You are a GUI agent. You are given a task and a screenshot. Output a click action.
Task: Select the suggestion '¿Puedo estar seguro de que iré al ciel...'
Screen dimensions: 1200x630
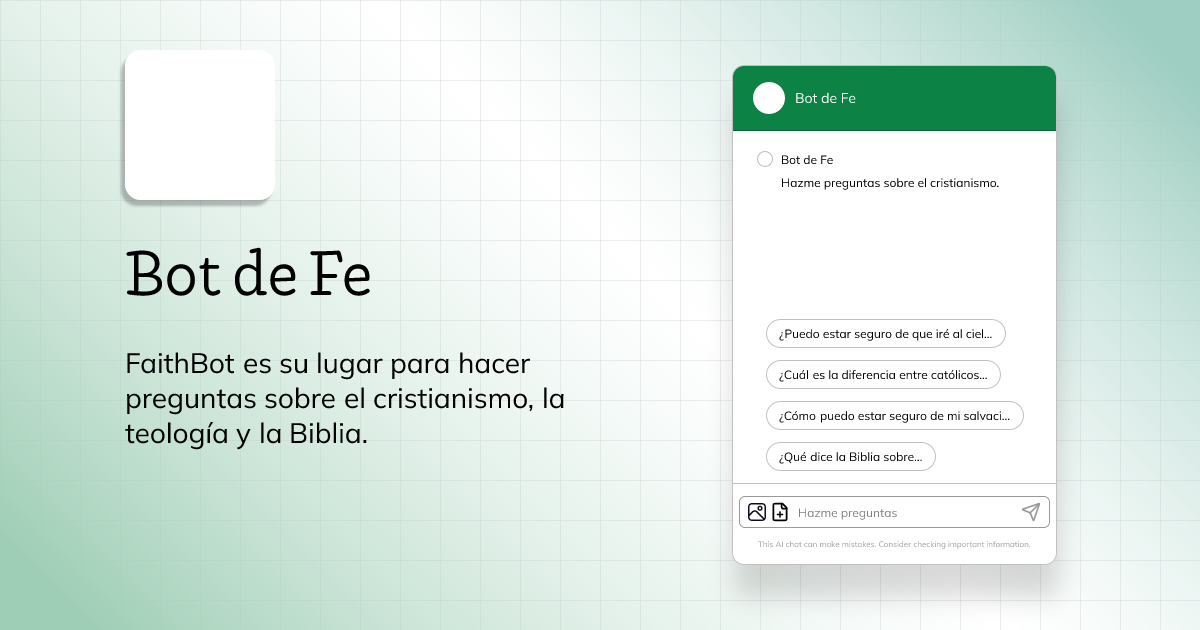click(x=886, y=334)
